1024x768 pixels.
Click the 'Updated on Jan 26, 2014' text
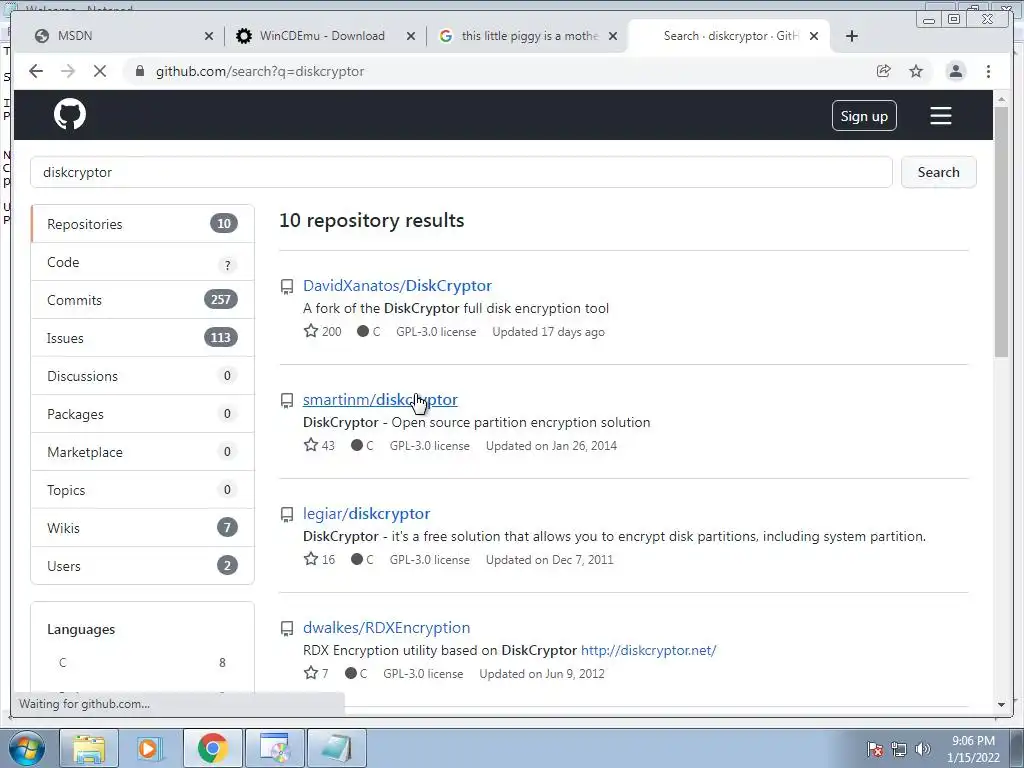point(551,445)
